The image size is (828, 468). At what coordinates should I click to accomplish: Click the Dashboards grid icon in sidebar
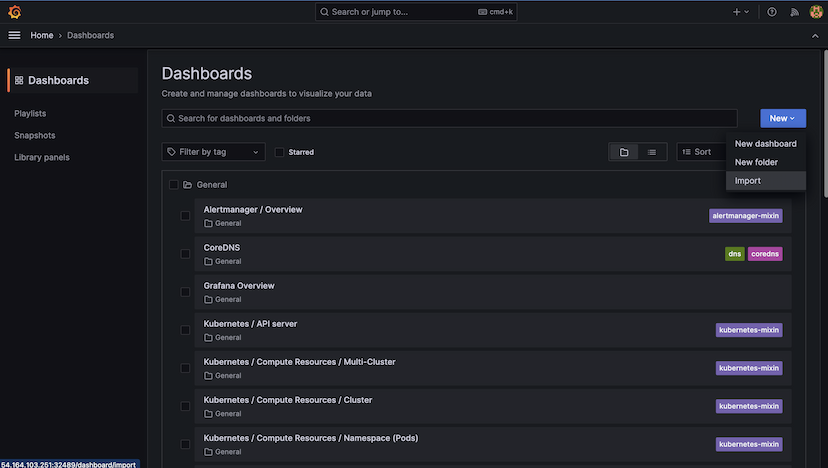(x=19, y=80)
